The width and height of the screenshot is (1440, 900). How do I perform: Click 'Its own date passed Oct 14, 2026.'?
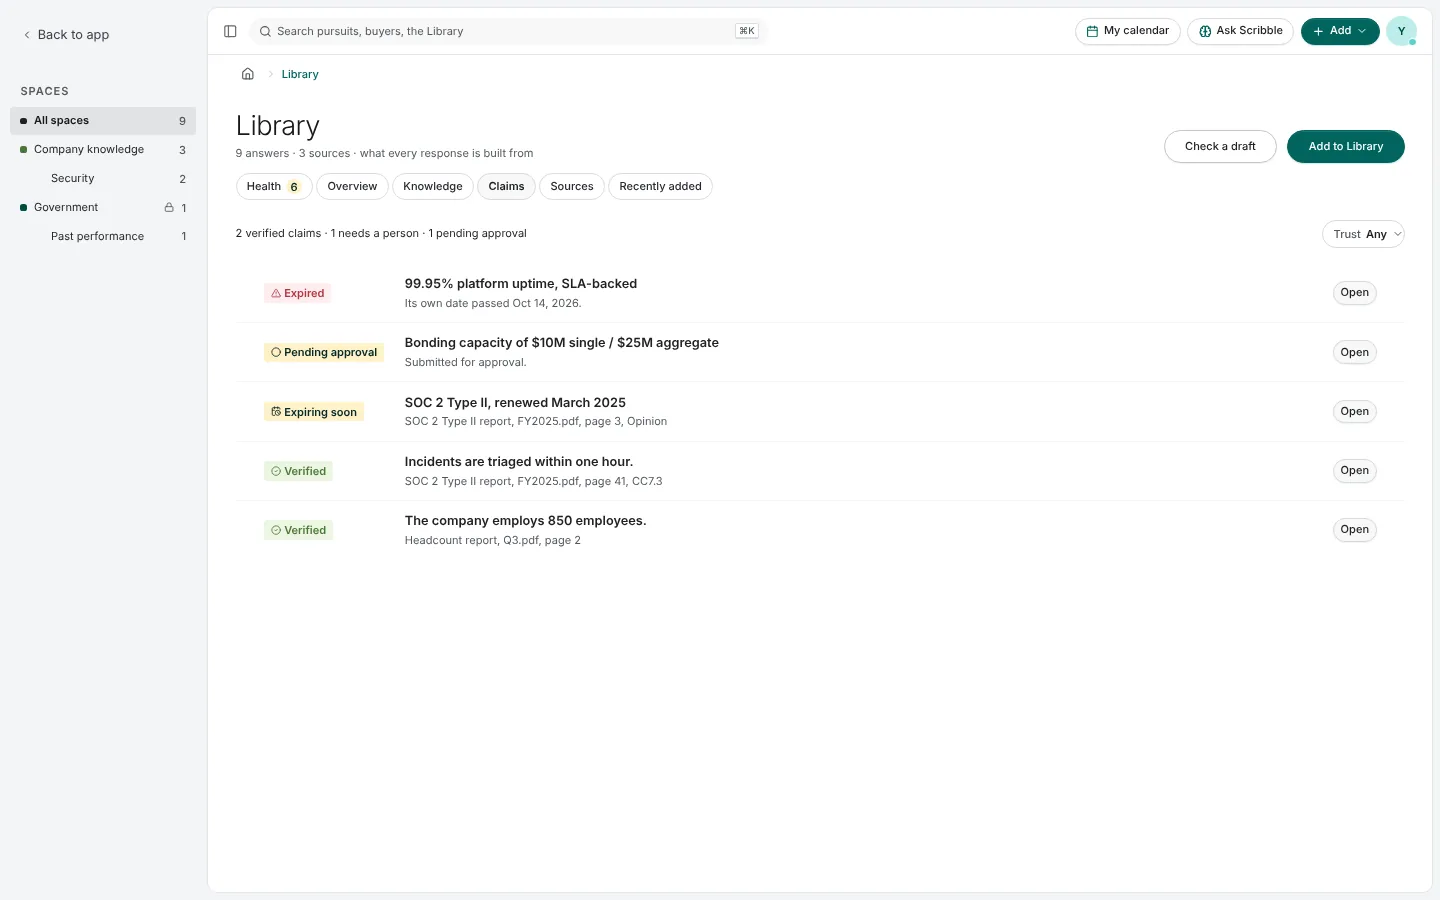pyautogui.click(x=493, y=303)
